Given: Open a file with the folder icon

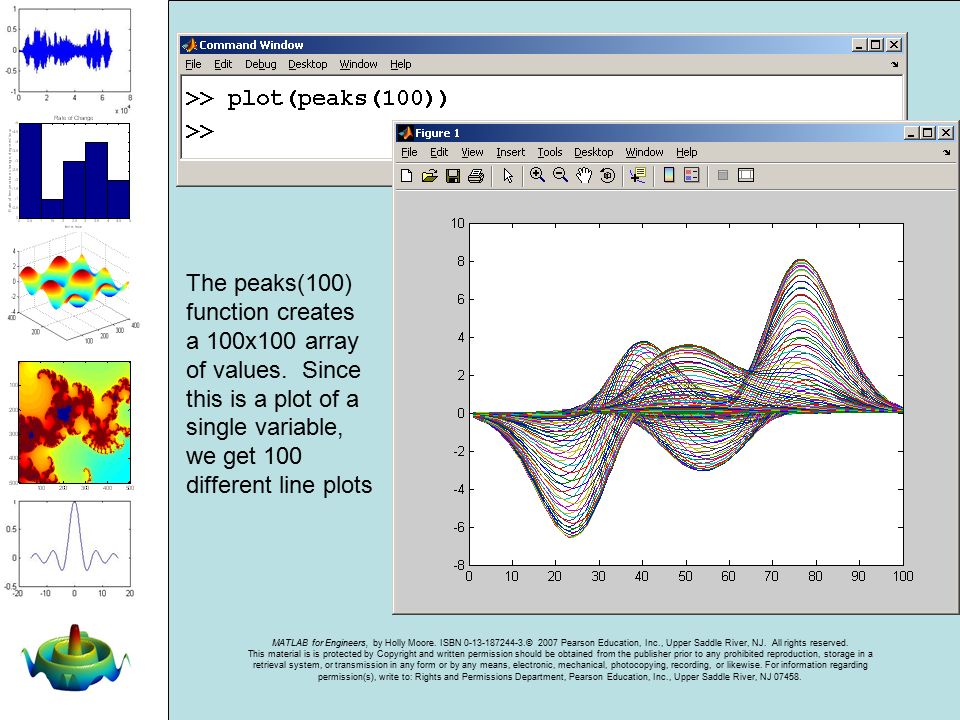Looking at the screenshot, I should tap(429, 176).
